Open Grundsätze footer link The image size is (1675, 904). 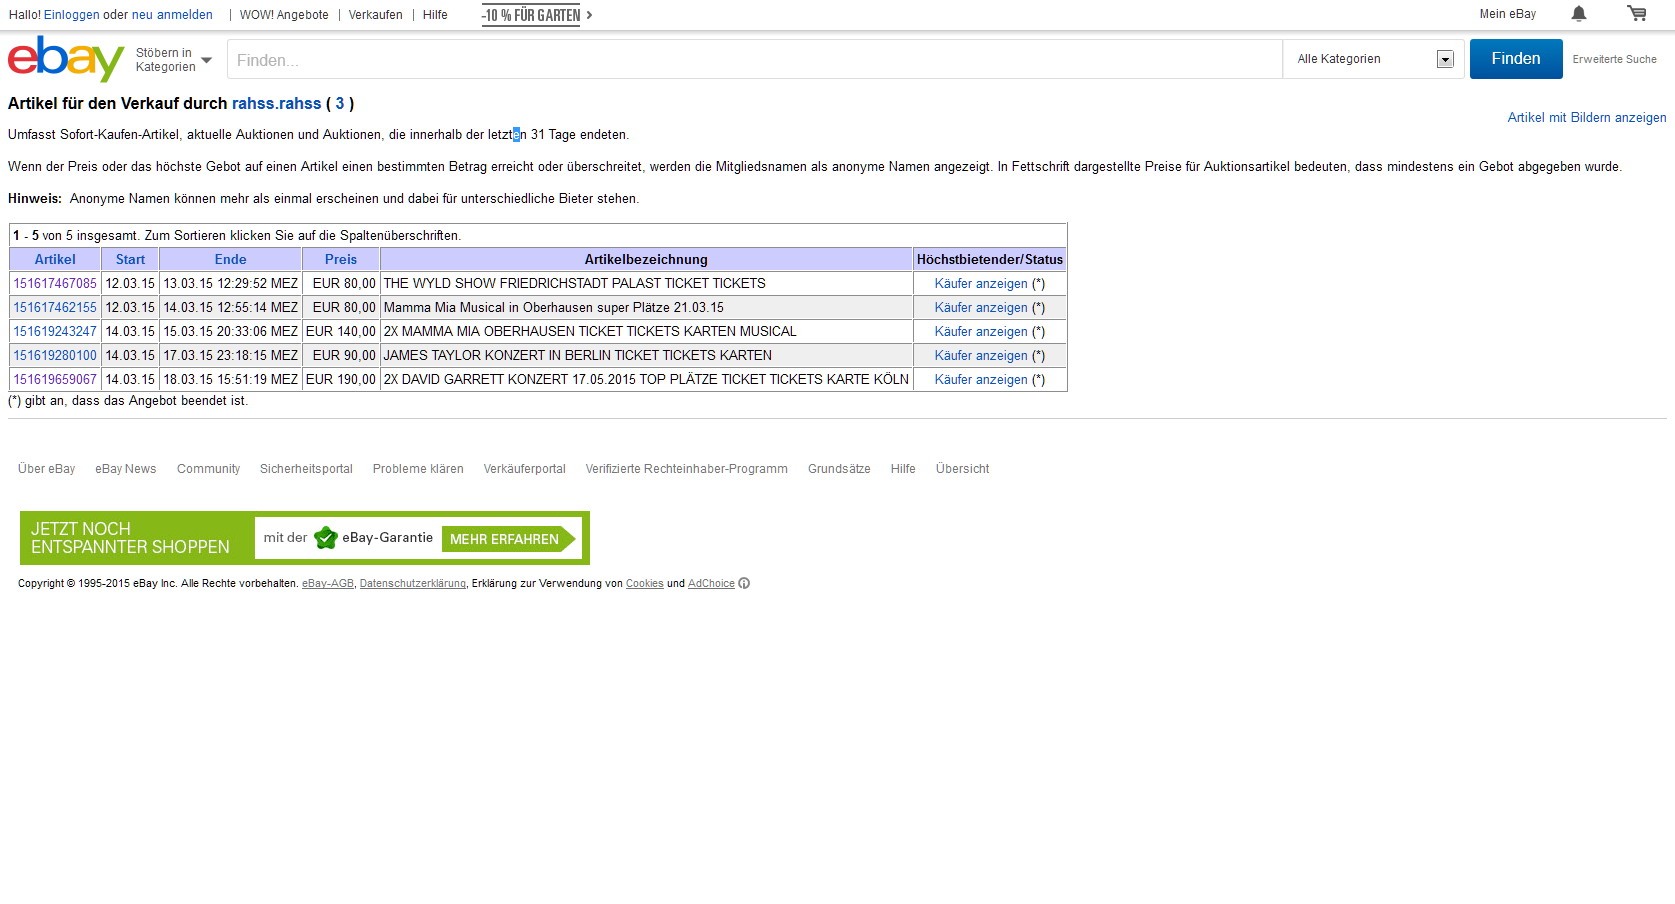pos(839,469)
